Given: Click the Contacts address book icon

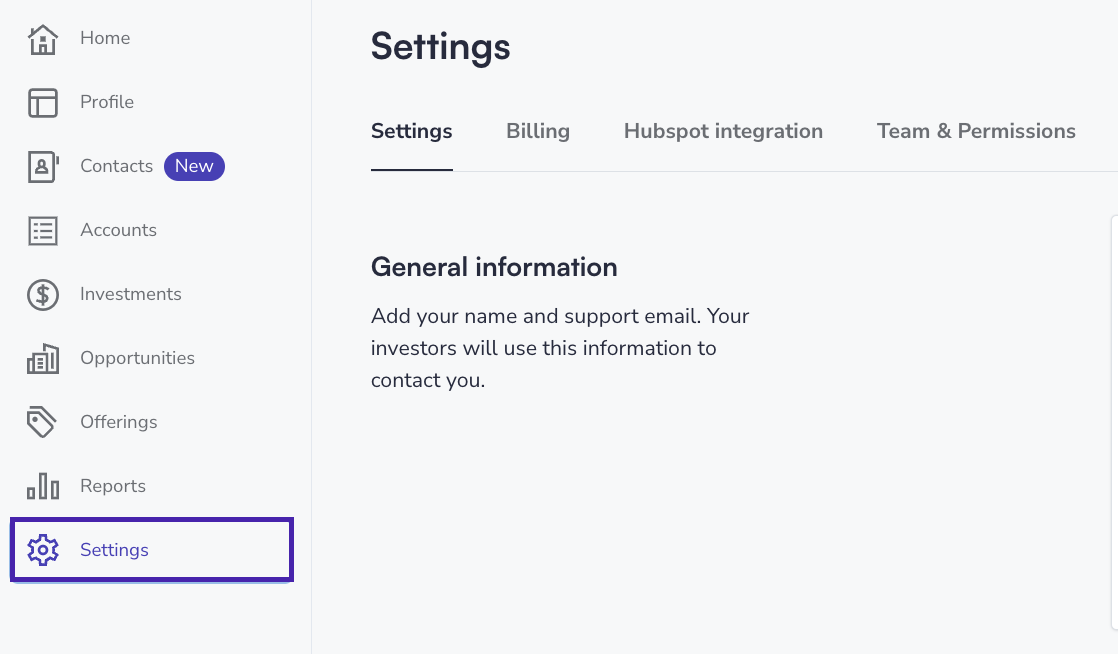Looking at the screenshot, I should [x=43, y=167].
